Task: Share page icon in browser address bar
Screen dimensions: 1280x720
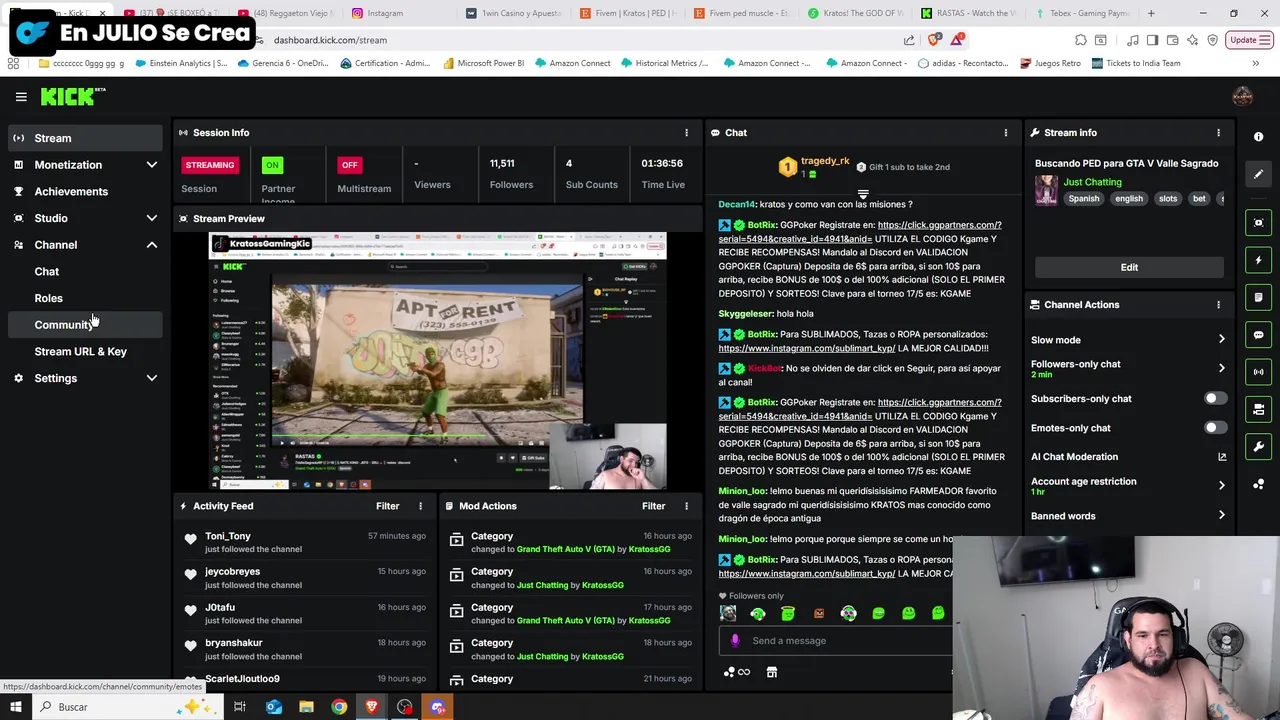Action: tap(909, 40)
